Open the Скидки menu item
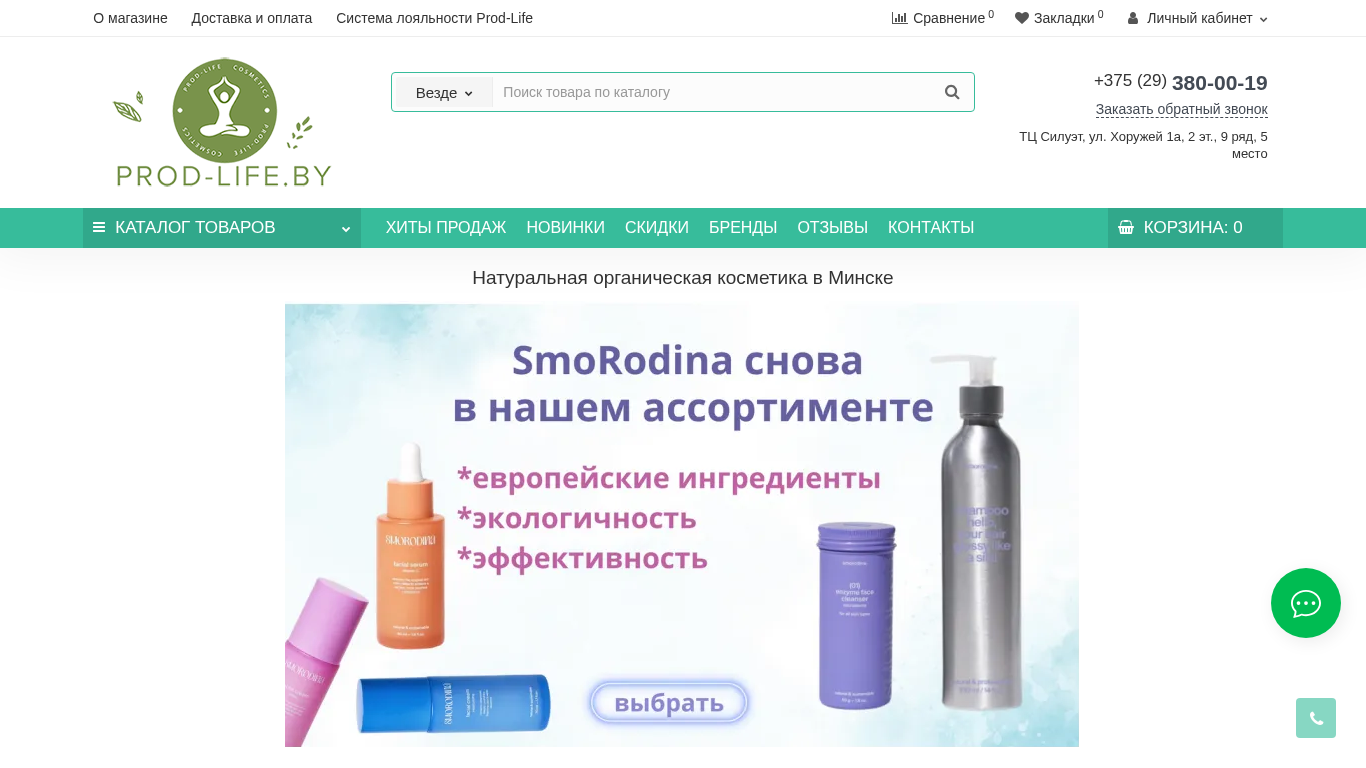The width and height of the screenshot is (1366, 768). pyautogui.click(x=657, y=228)
